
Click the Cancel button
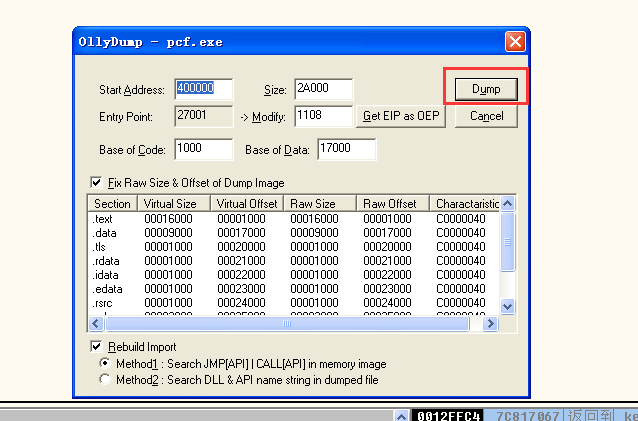click(486, 116)
